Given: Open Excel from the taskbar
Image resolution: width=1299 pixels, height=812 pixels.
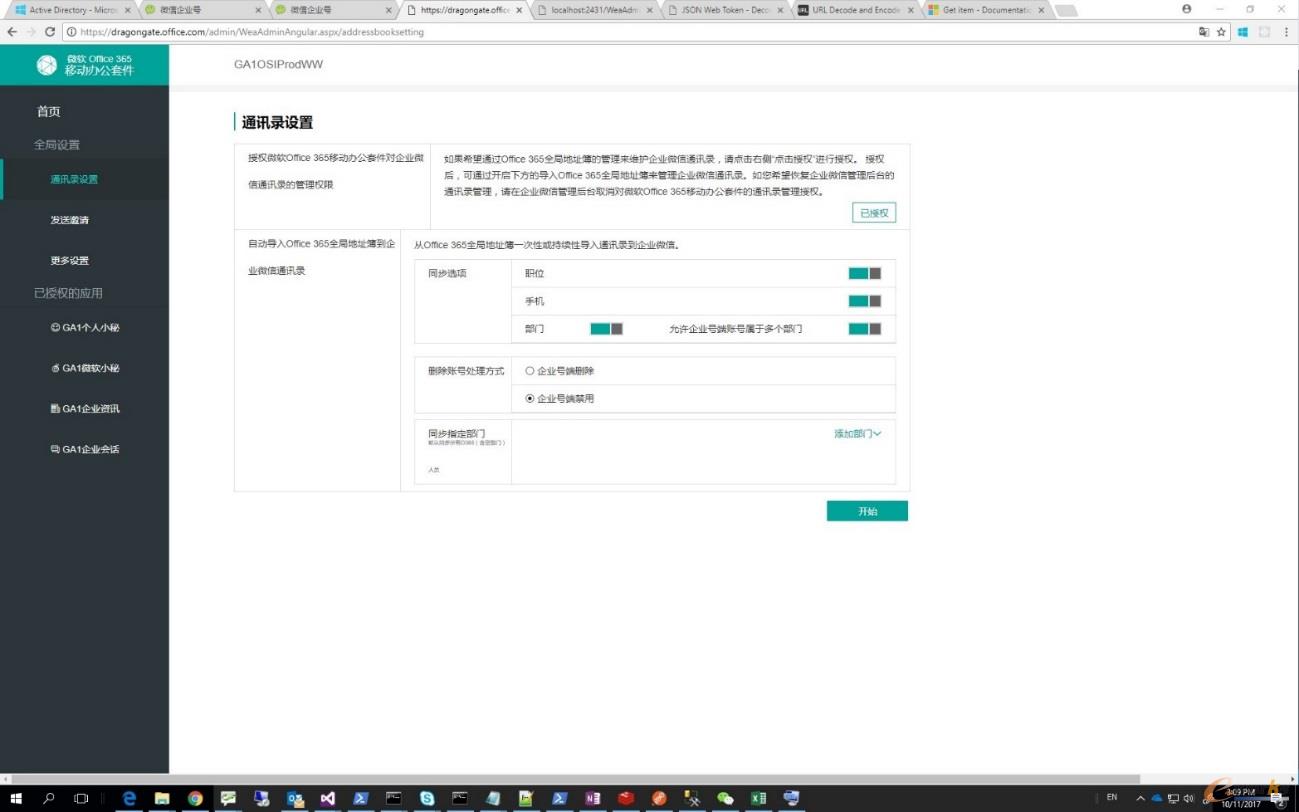Looking at the screenshot, I should tap(758, 798).
